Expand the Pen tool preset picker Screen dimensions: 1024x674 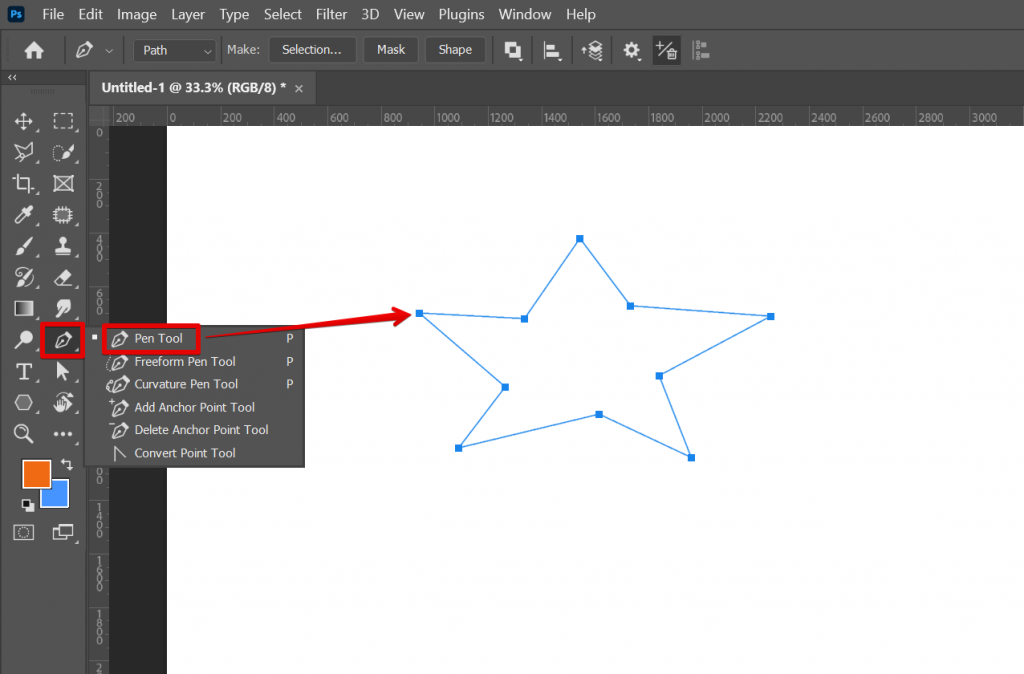click(x=107, y=50)
